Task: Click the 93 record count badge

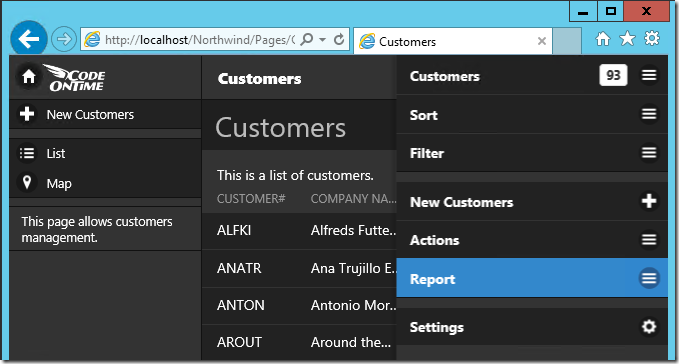Action: 613,75
